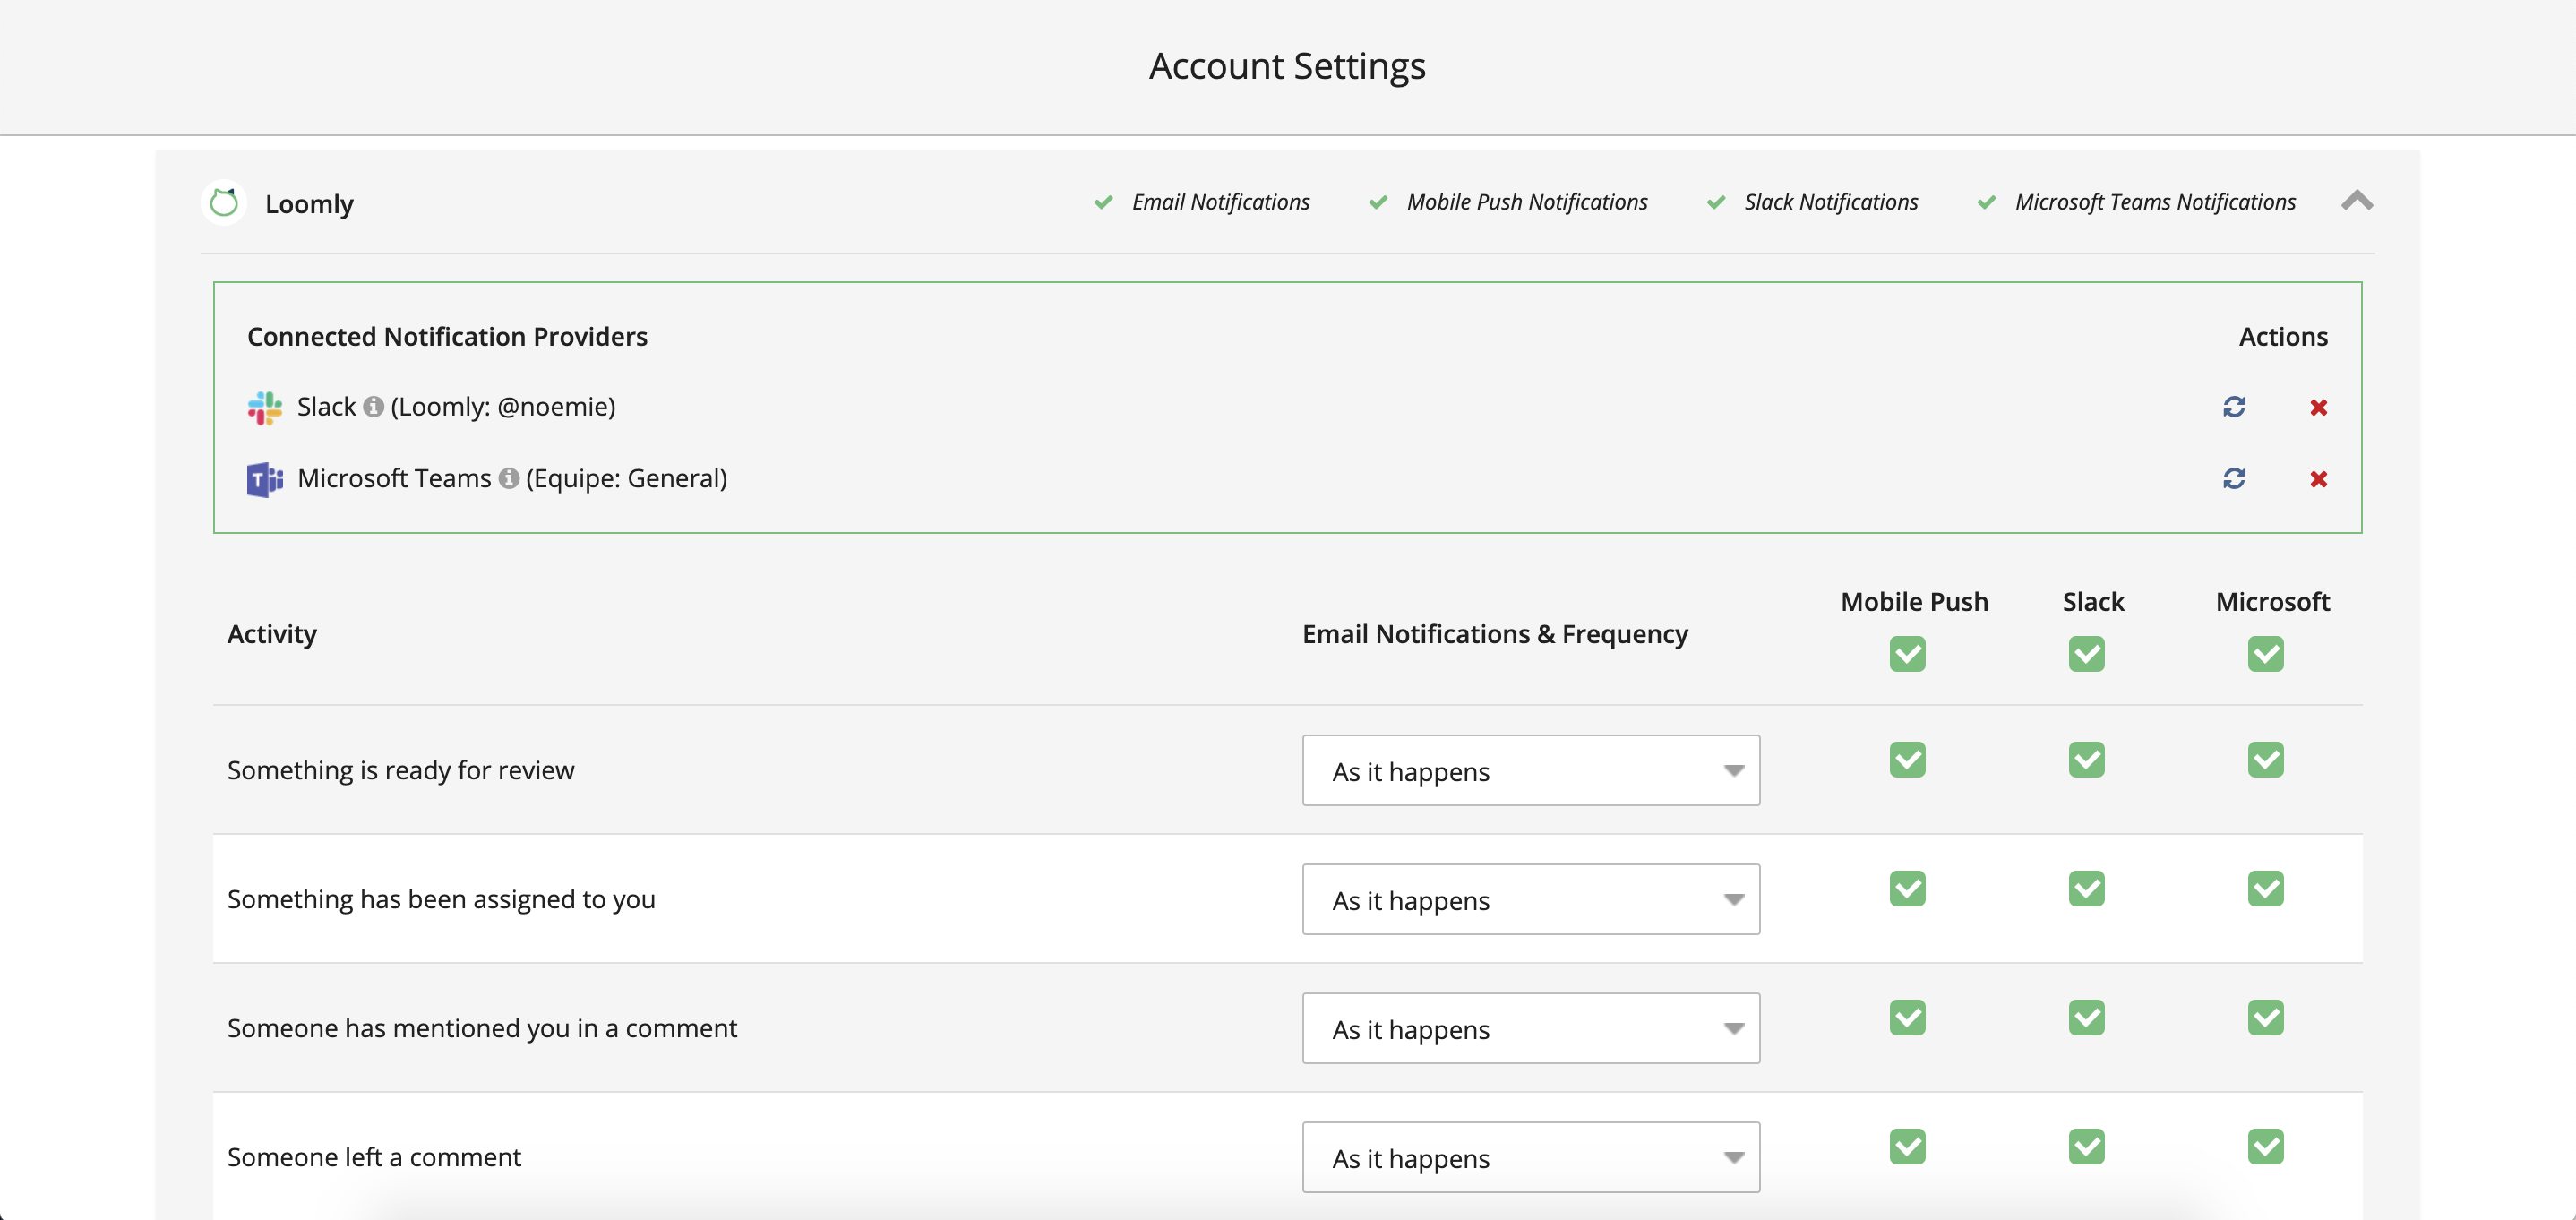Click the Microsoft Teams provider icon
The width and height of the screenshot is (2576, 1220).
pyautogui.click(x=263, y=479)
